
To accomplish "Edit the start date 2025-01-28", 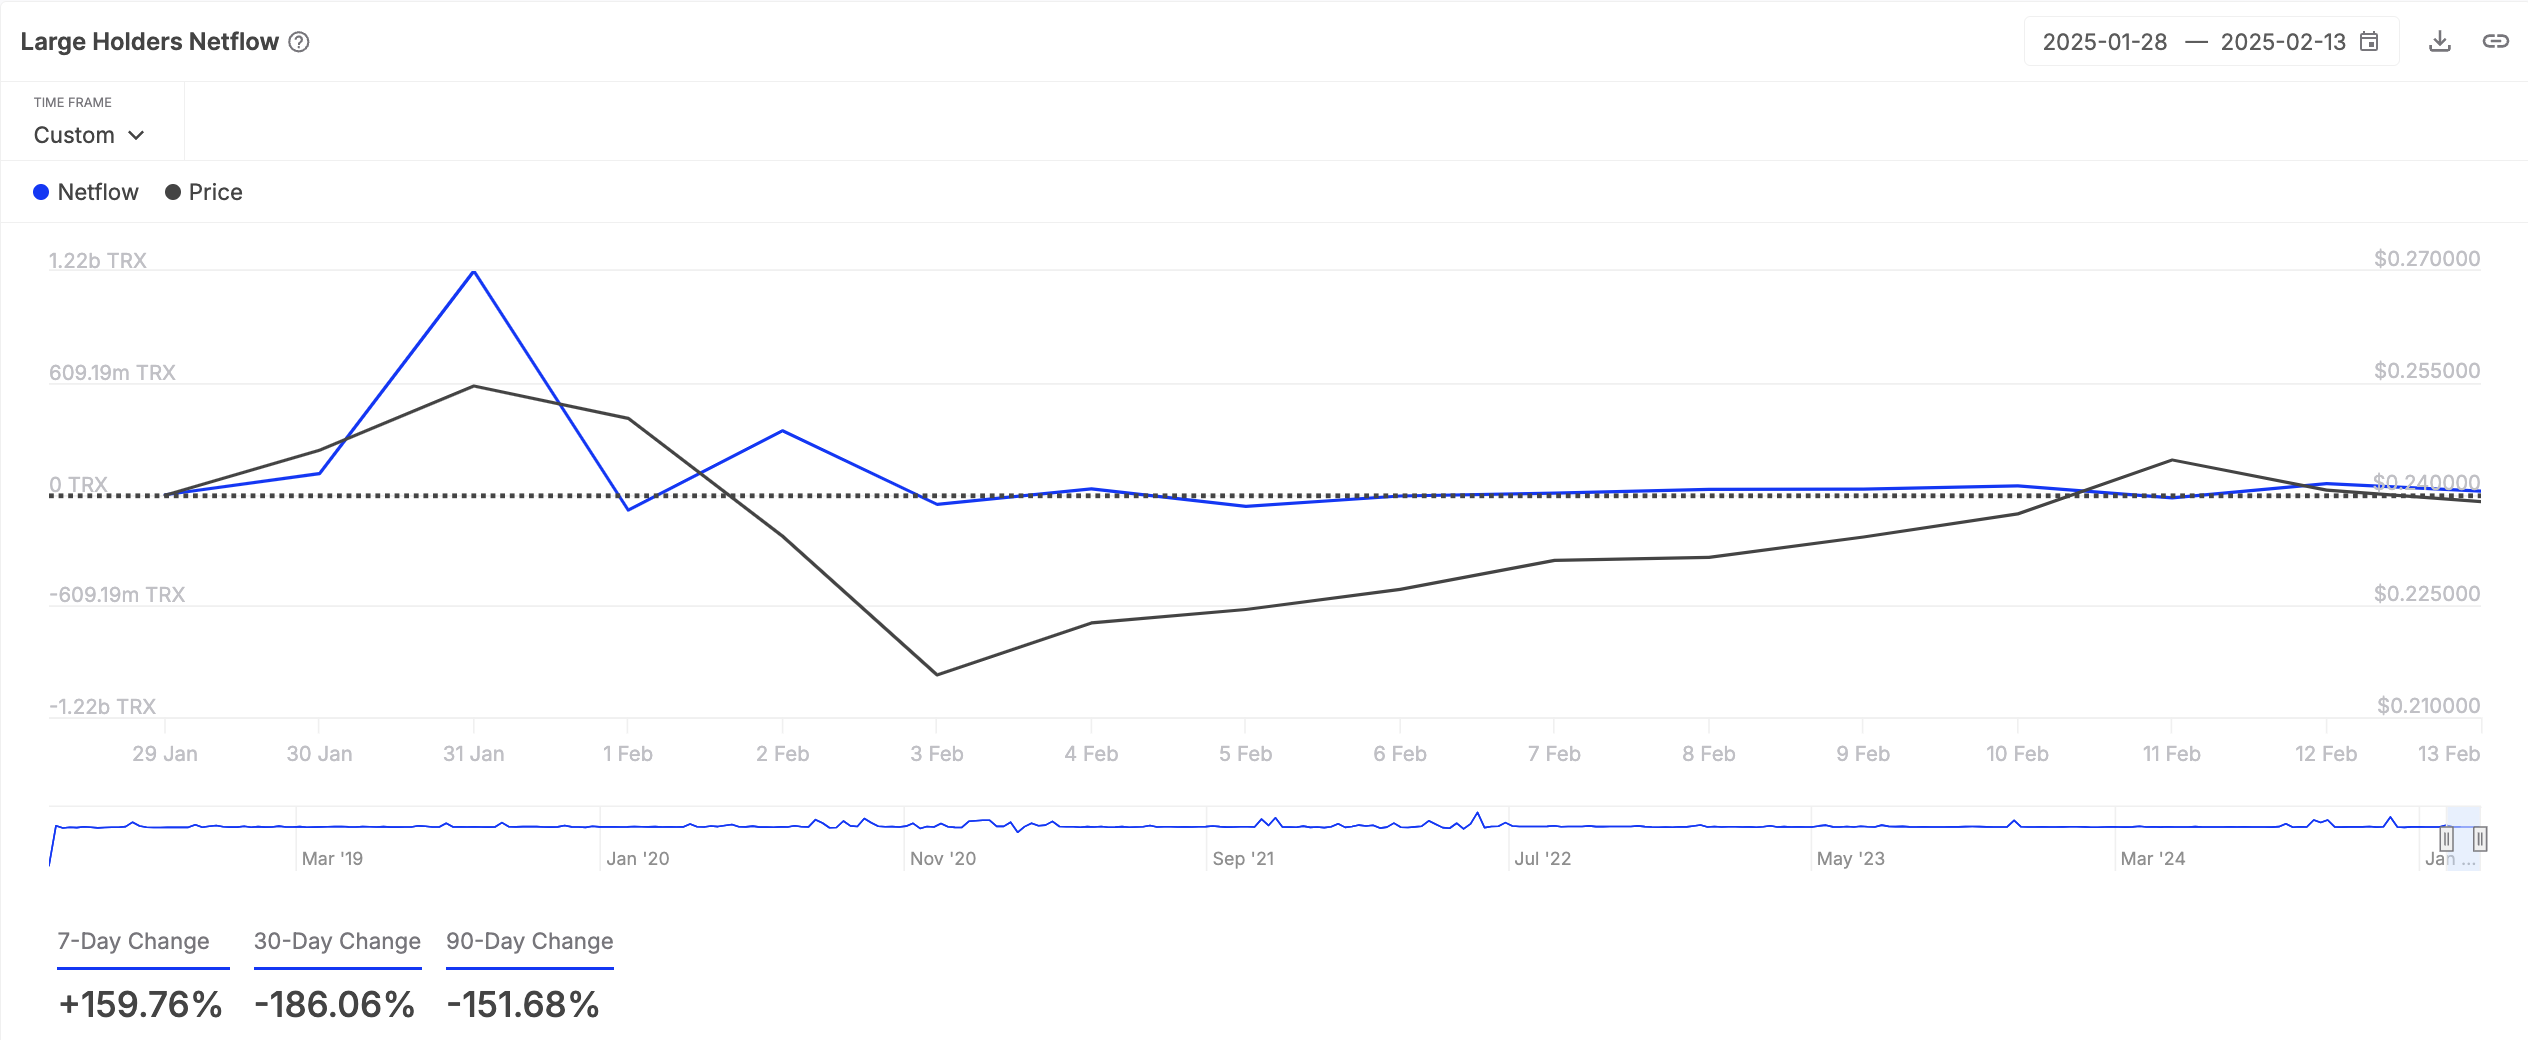I will [2105, 42].
